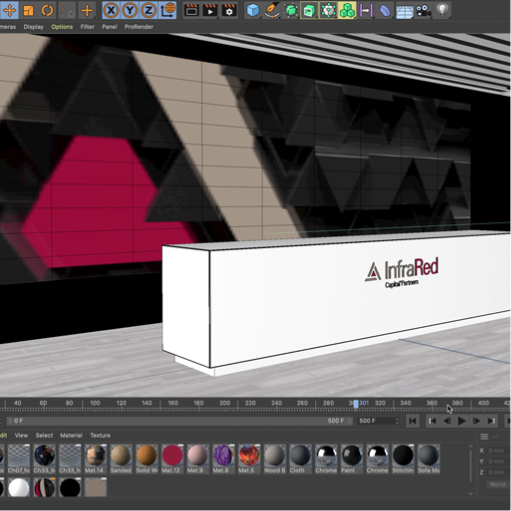Select the purple Mat.8 material
Viewport: 511px width, 511px height.
pos(223,459)
